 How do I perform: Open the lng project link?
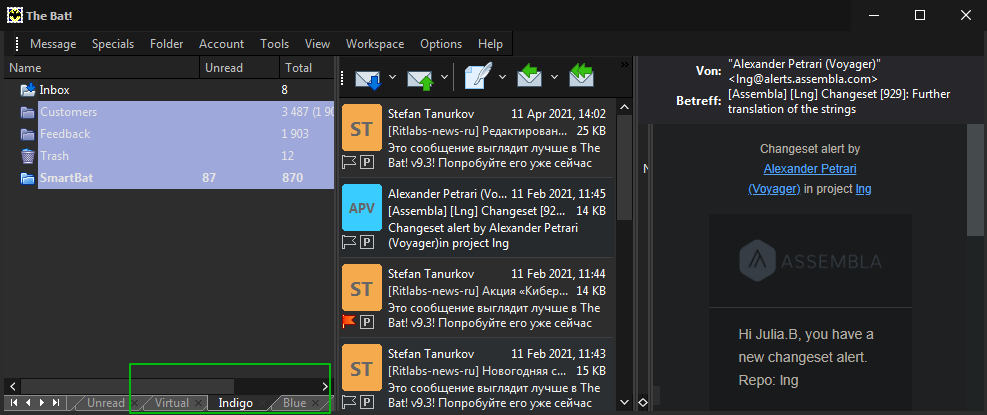(x=864, y=189)
